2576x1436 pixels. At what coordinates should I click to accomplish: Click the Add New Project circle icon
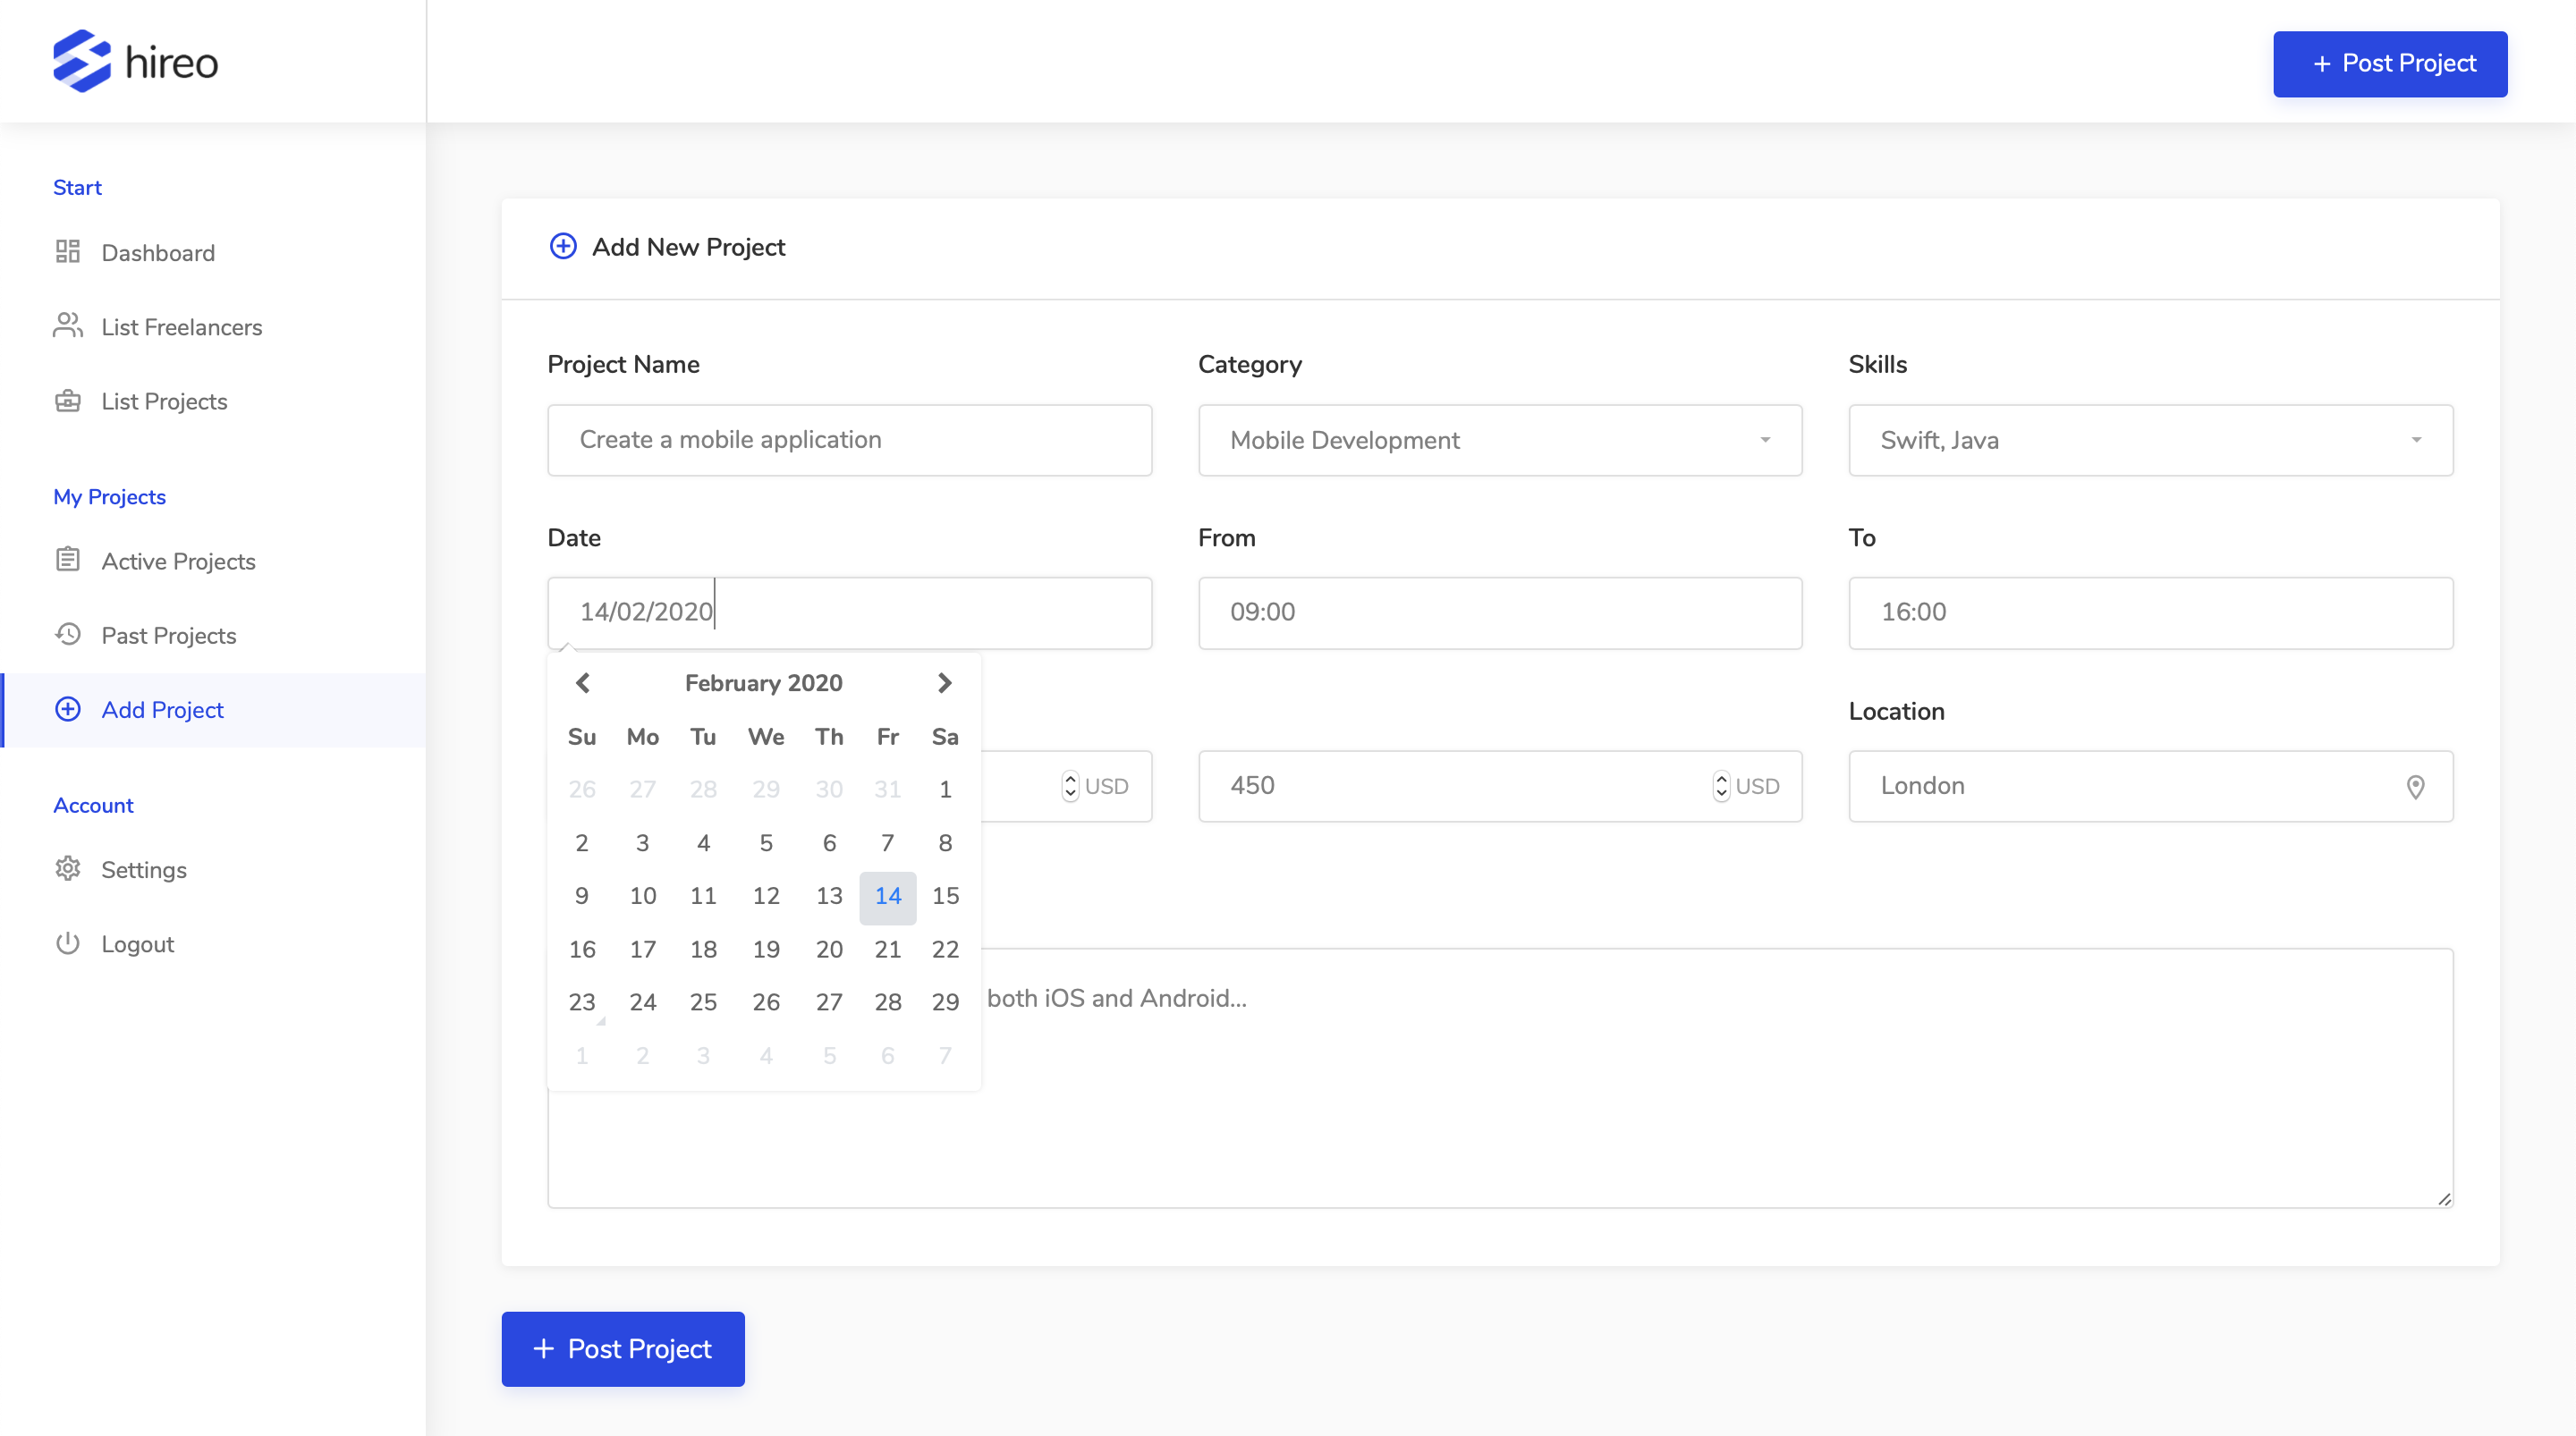[x=563, y=248]
